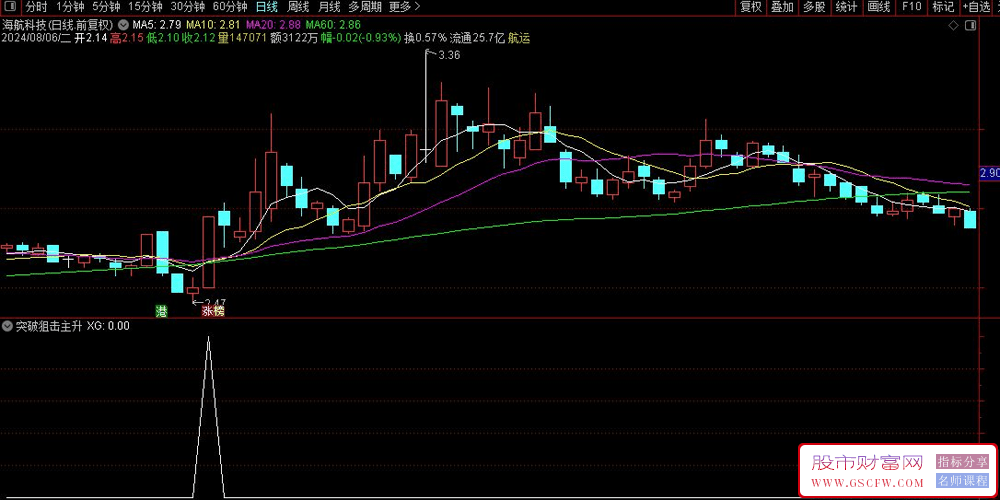The width and height of the screenshot is (1000, 500).
Task: Click the 涨榜 marker below the chart
Action: tap(213, 311)
